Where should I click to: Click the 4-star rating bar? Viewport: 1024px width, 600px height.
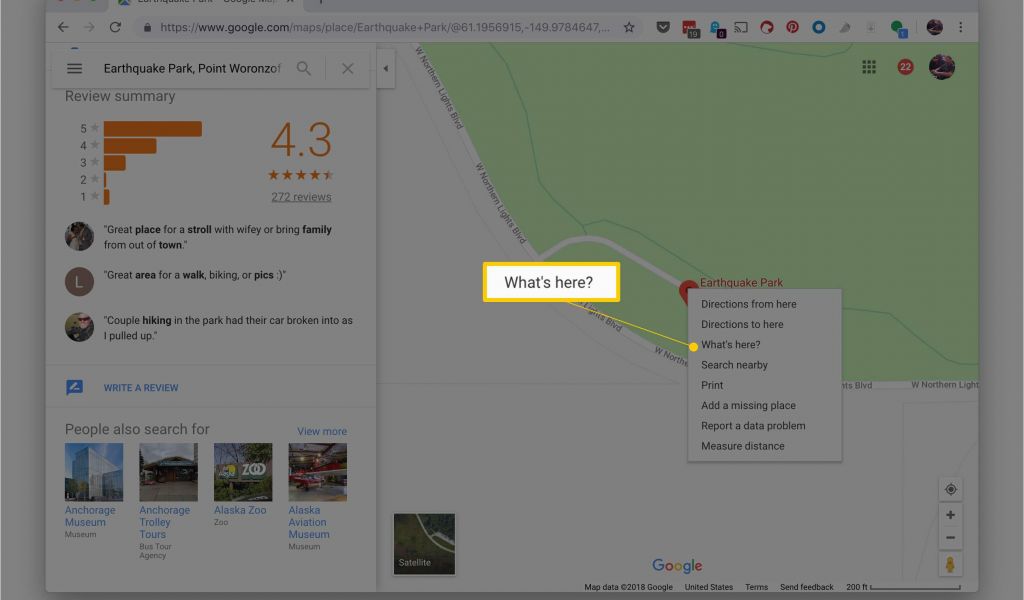[x=130, y=146]
